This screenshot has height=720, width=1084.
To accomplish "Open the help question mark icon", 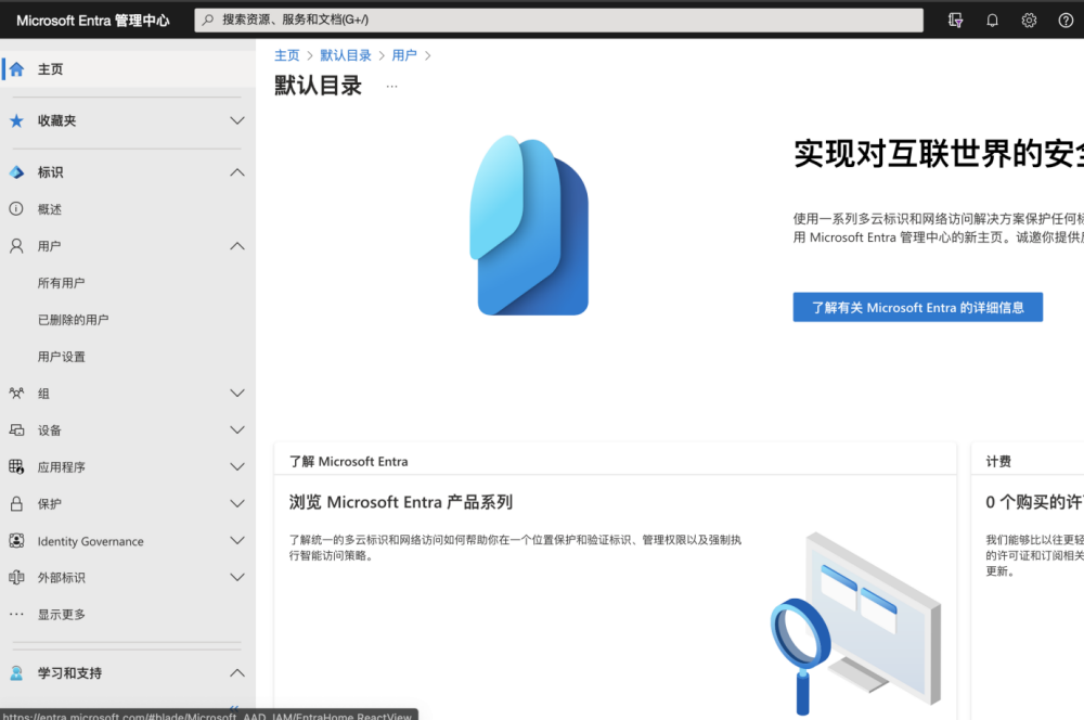I will [x=1065, y=20].
